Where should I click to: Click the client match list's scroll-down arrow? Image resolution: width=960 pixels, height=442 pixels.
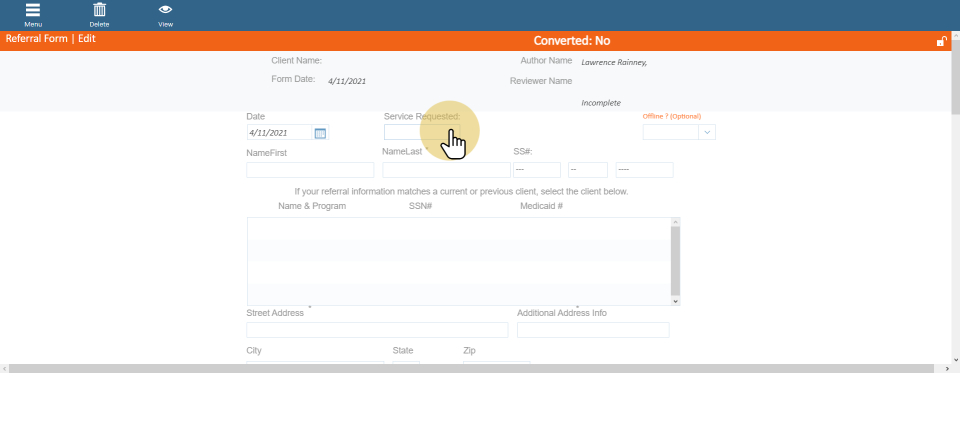tap(676, 300)
